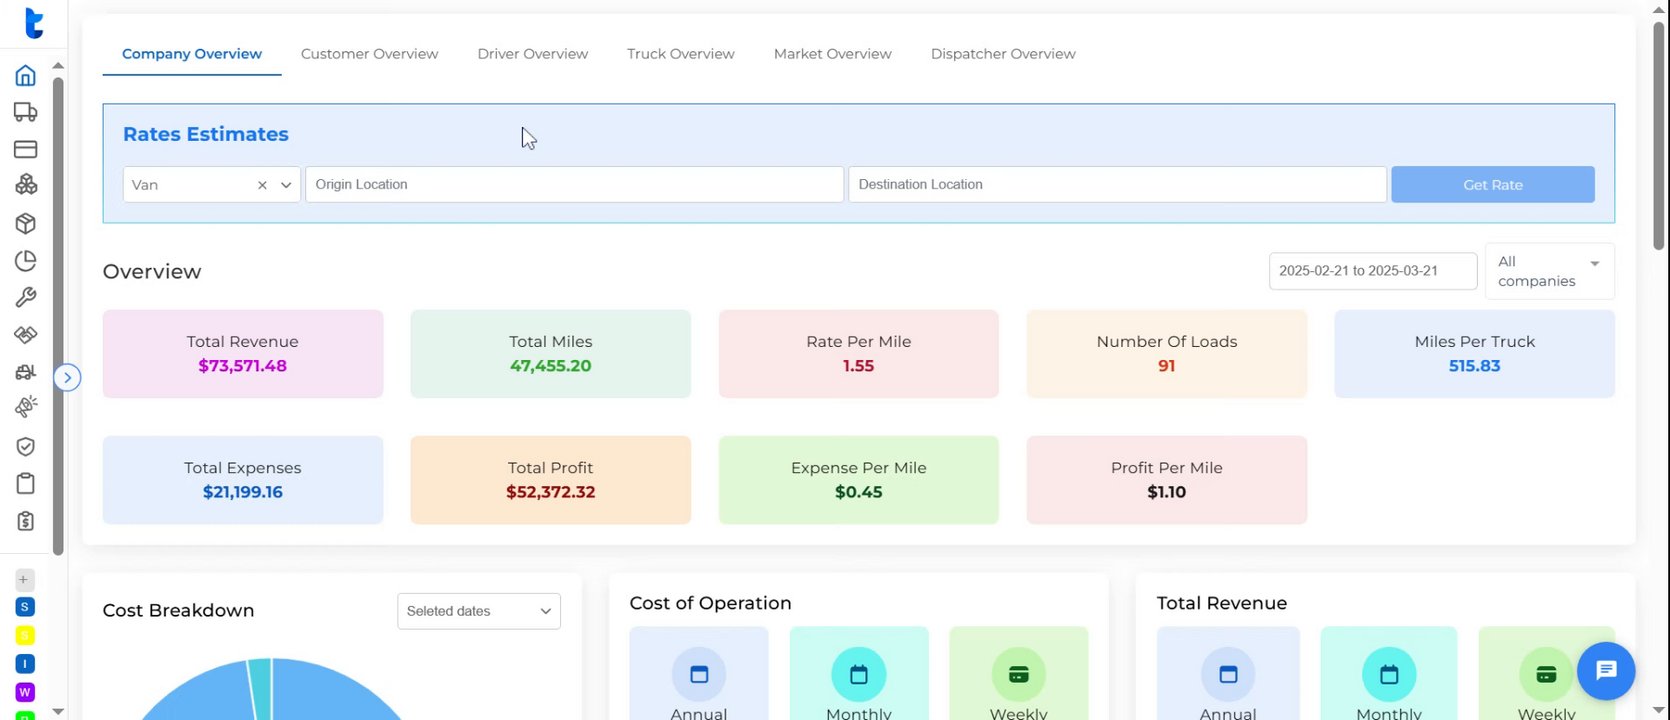Click the Total Expenses $21,199.16 card
Image resolution: width=1670 pixels, height=720 pixels.
click(x=243, y=480)
